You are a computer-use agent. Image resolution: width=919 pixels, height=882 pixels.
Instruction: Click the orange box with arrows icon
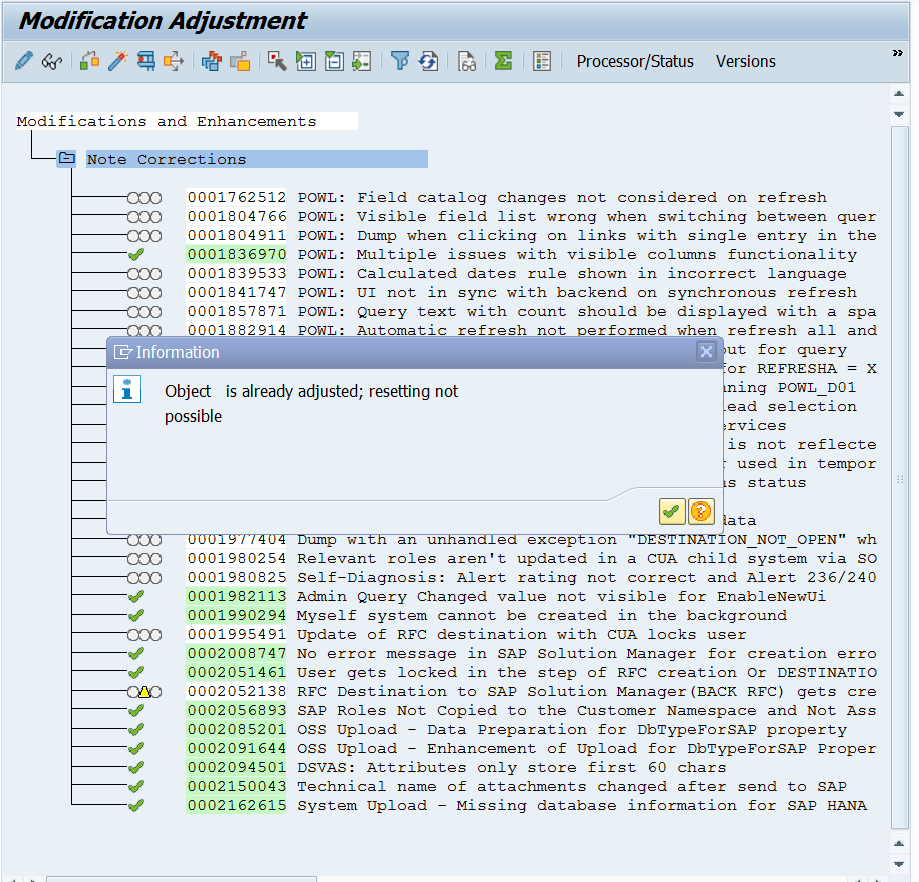[x=174, y=61]
